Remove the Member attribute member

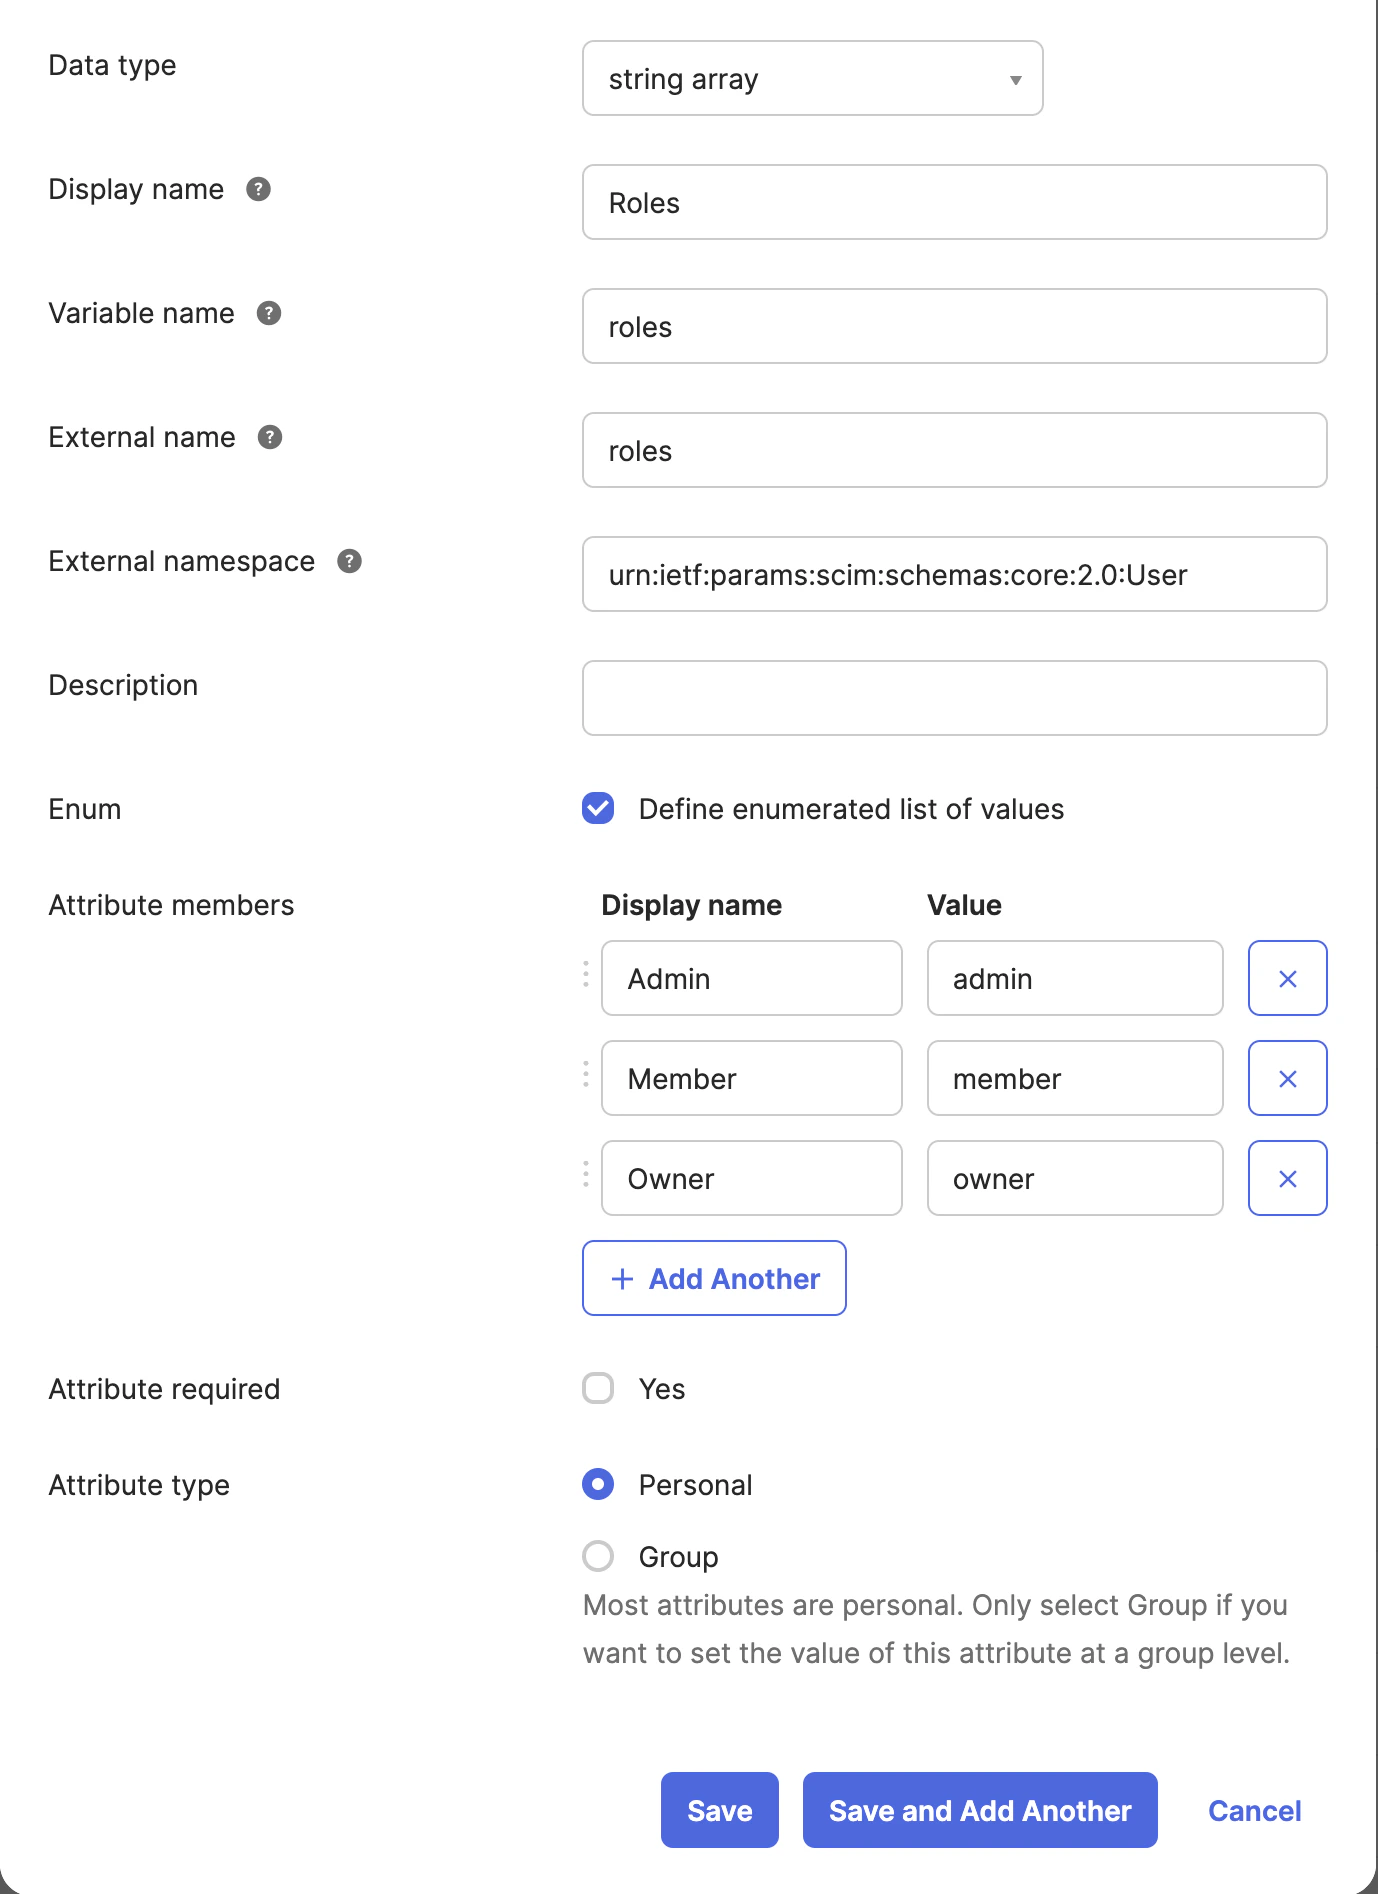1287,1078
